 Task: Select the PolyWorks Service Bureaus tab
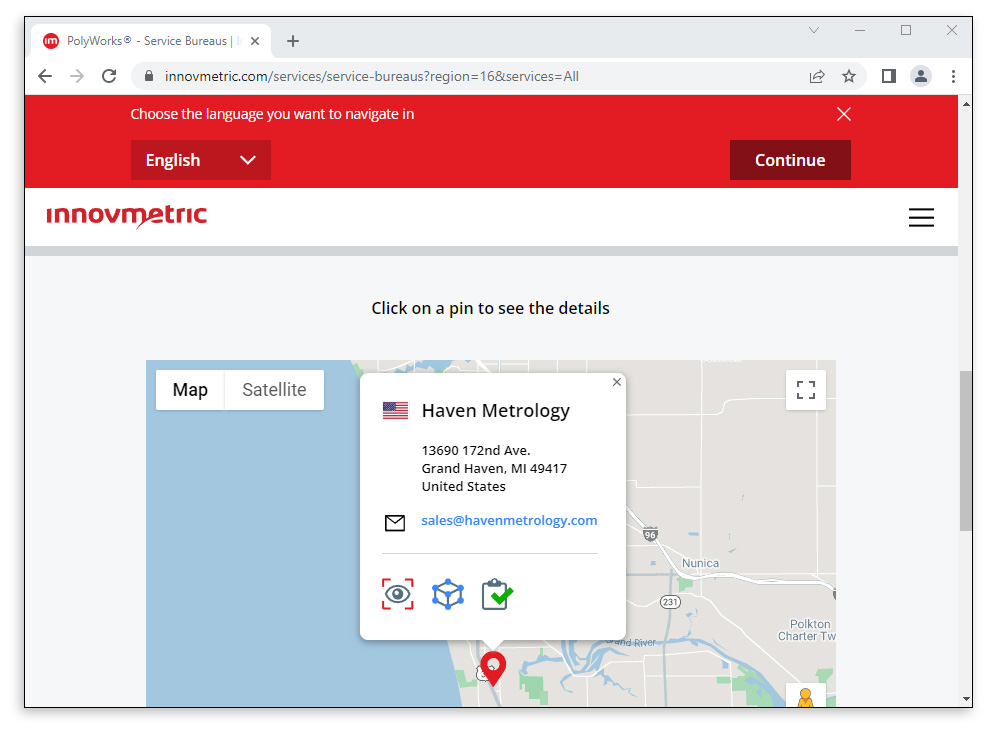pos(151,41)
